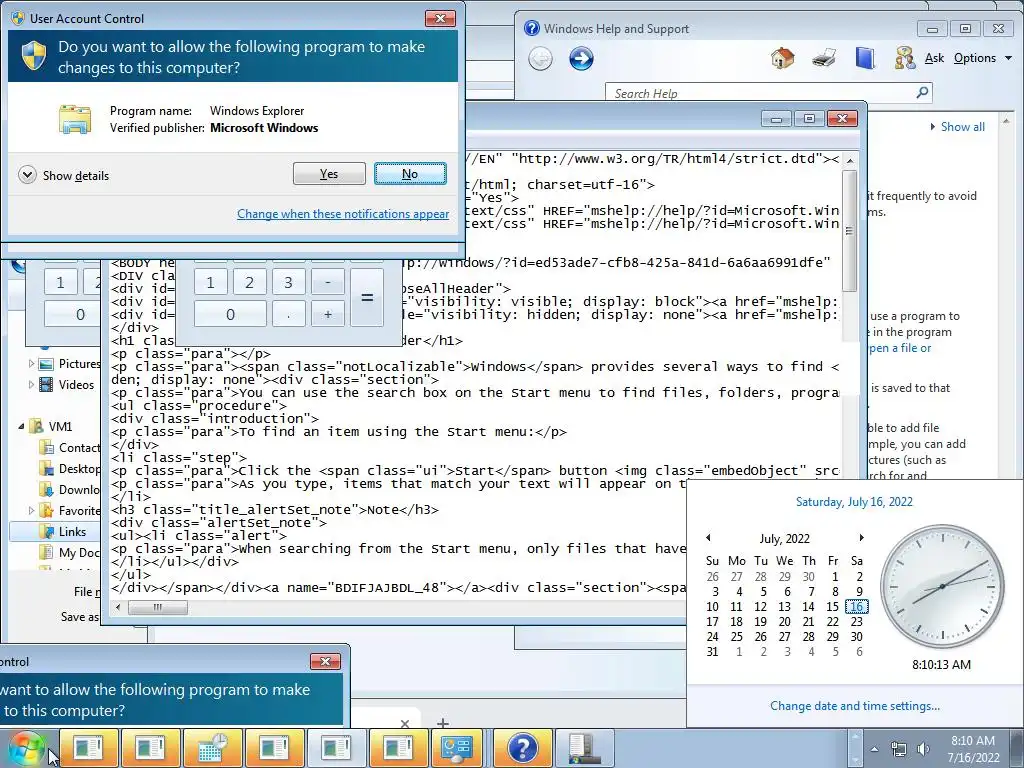The width and height of the screenshot is (1024, 768).
Task: Open Browse Help book icon
Action: [x=865, y=58]
